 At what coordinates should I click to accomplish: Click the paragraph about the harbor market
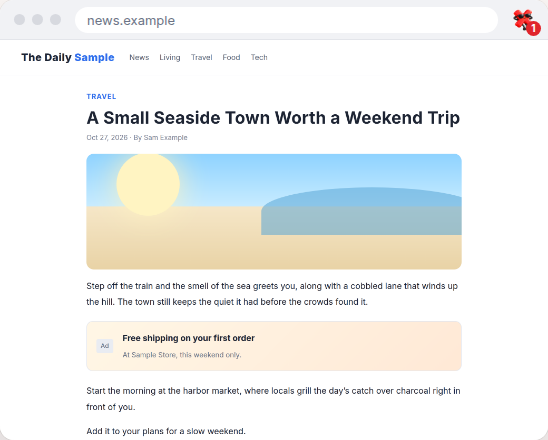pyautogui.click(x=273, y=399)
